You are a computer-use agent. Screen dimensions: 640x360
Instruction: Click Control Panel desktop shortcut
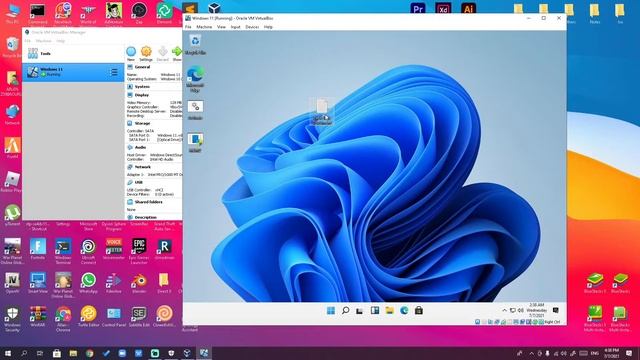[113, 317]
